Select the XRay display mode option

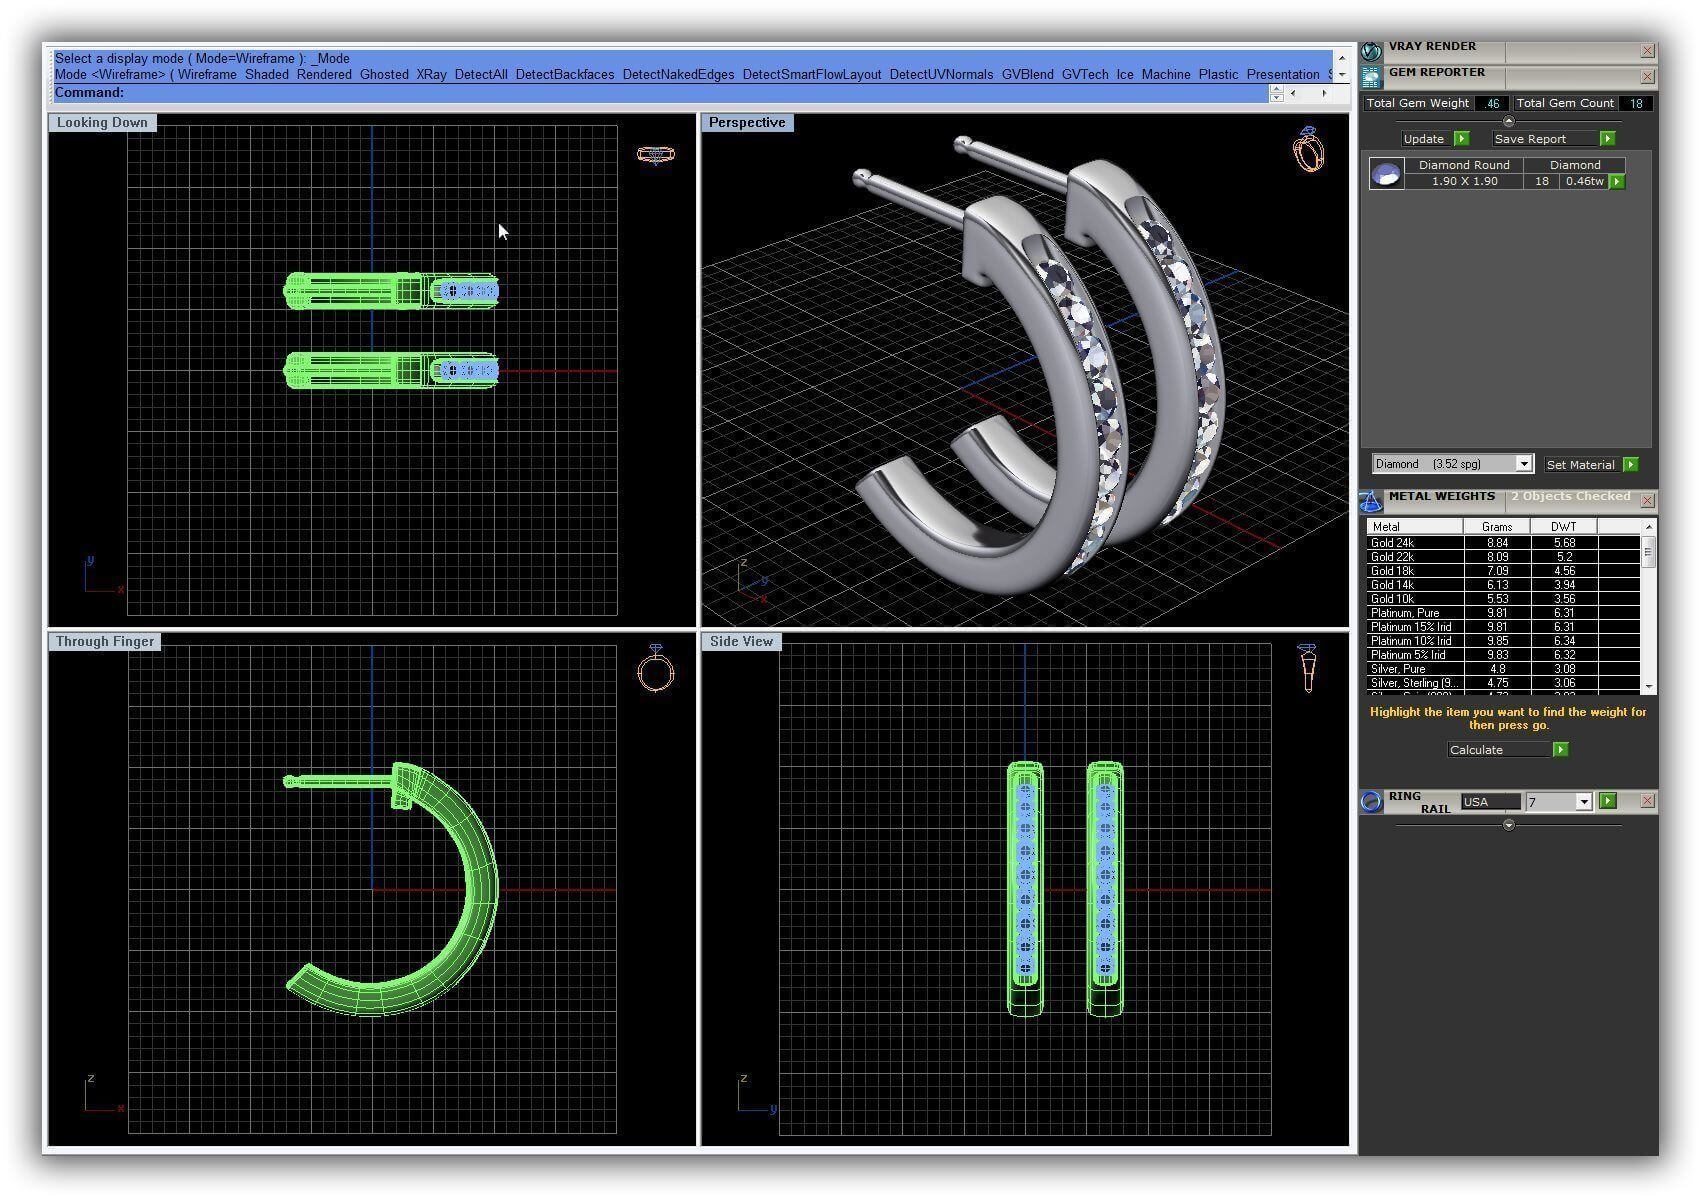point(431,75)
